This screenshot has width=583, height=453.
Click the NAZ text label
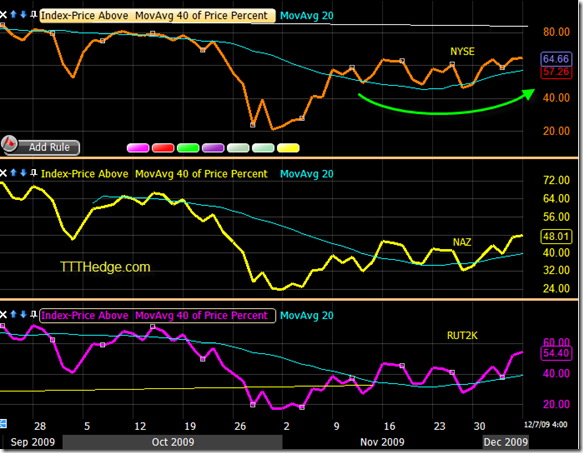click(462, 242)
